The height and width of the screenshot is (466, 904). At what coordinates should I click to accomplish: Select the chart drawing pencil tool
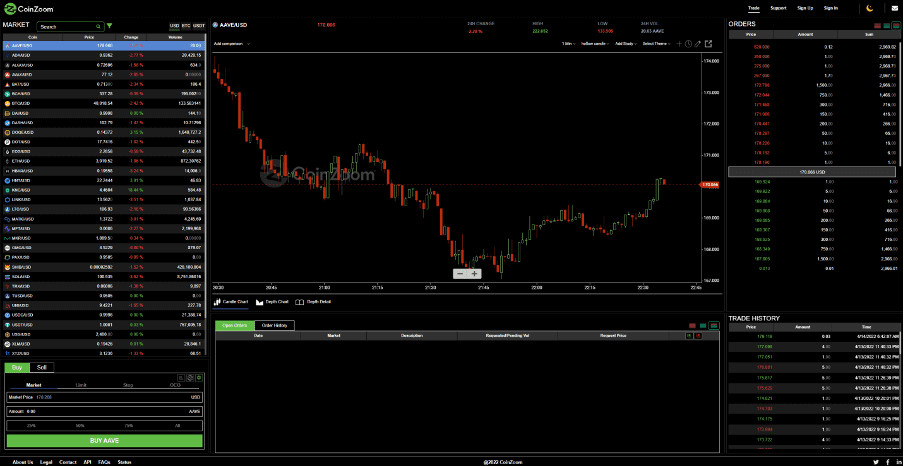click(698, 44)
